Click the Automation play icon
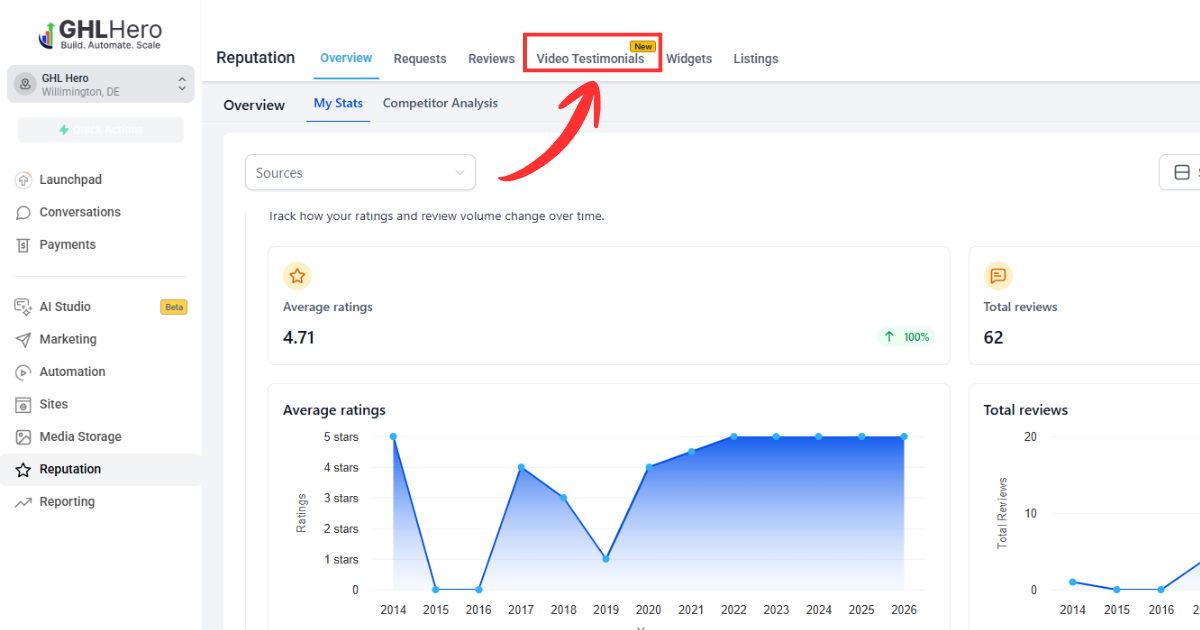The width and height of the screenshot is (1200, 630). pyautogui.click(x=24, y=372)
